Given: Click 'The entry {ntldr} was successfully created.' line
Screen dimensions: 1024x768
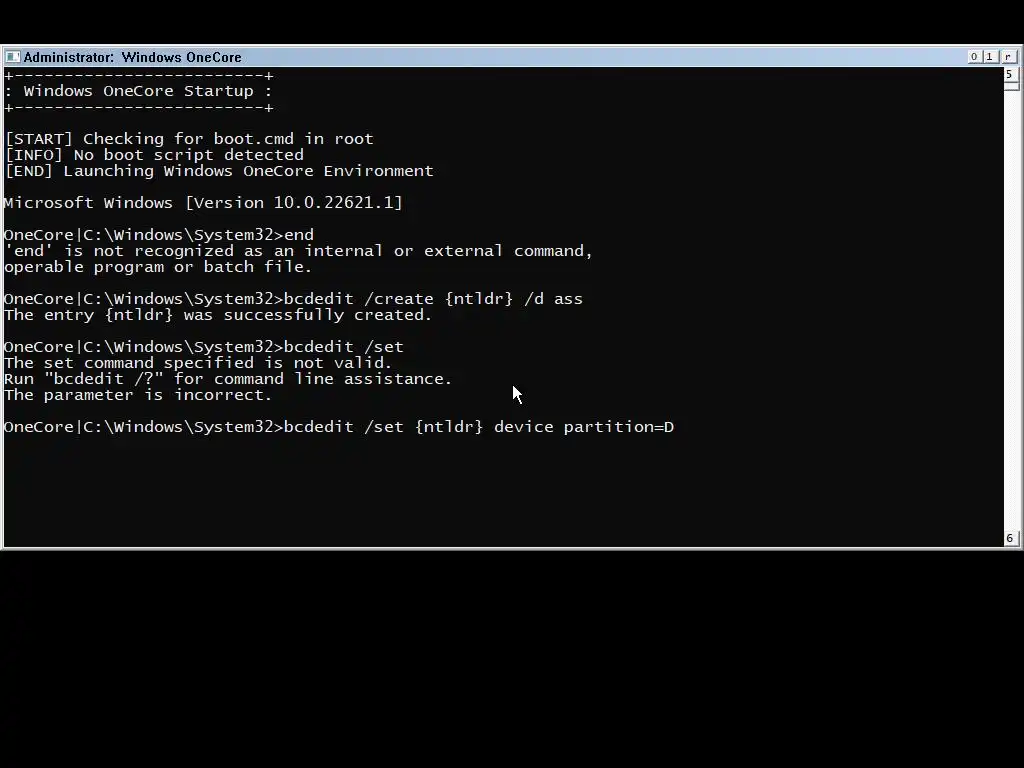Looking at the screenshot, I should click(218, 315).
